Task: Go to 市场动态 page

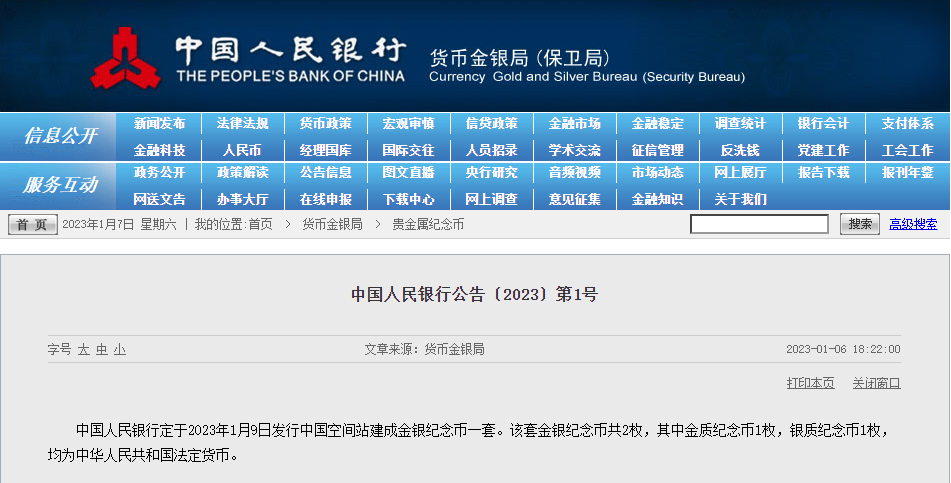Action: 657,172
